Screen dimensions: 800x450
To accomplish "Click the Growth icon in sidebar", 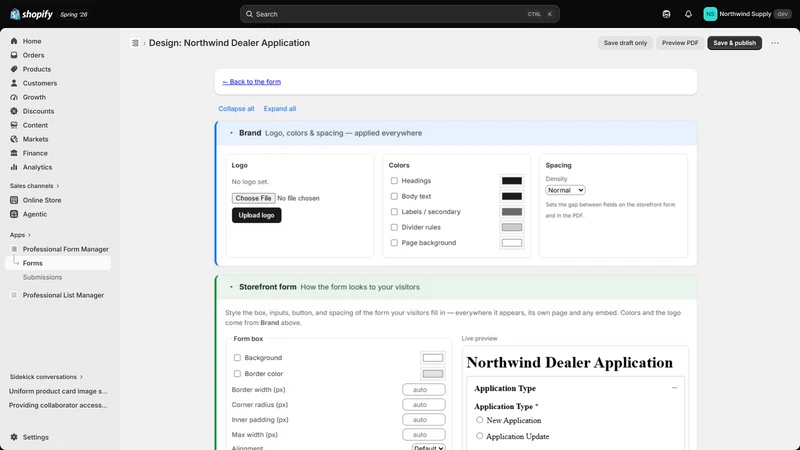I will pyautogui.click(x=14, y=97).
